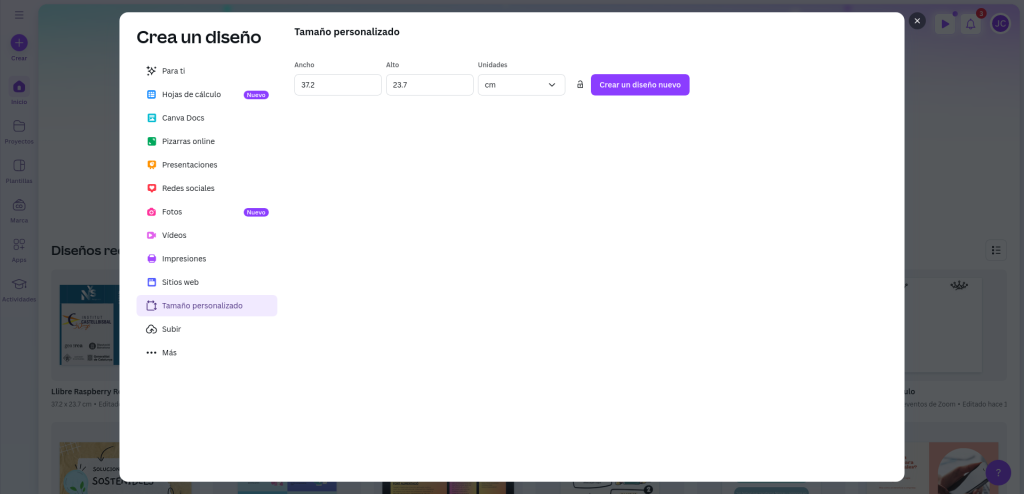
Task: Open the help question mark button
Action: (998, 472)
